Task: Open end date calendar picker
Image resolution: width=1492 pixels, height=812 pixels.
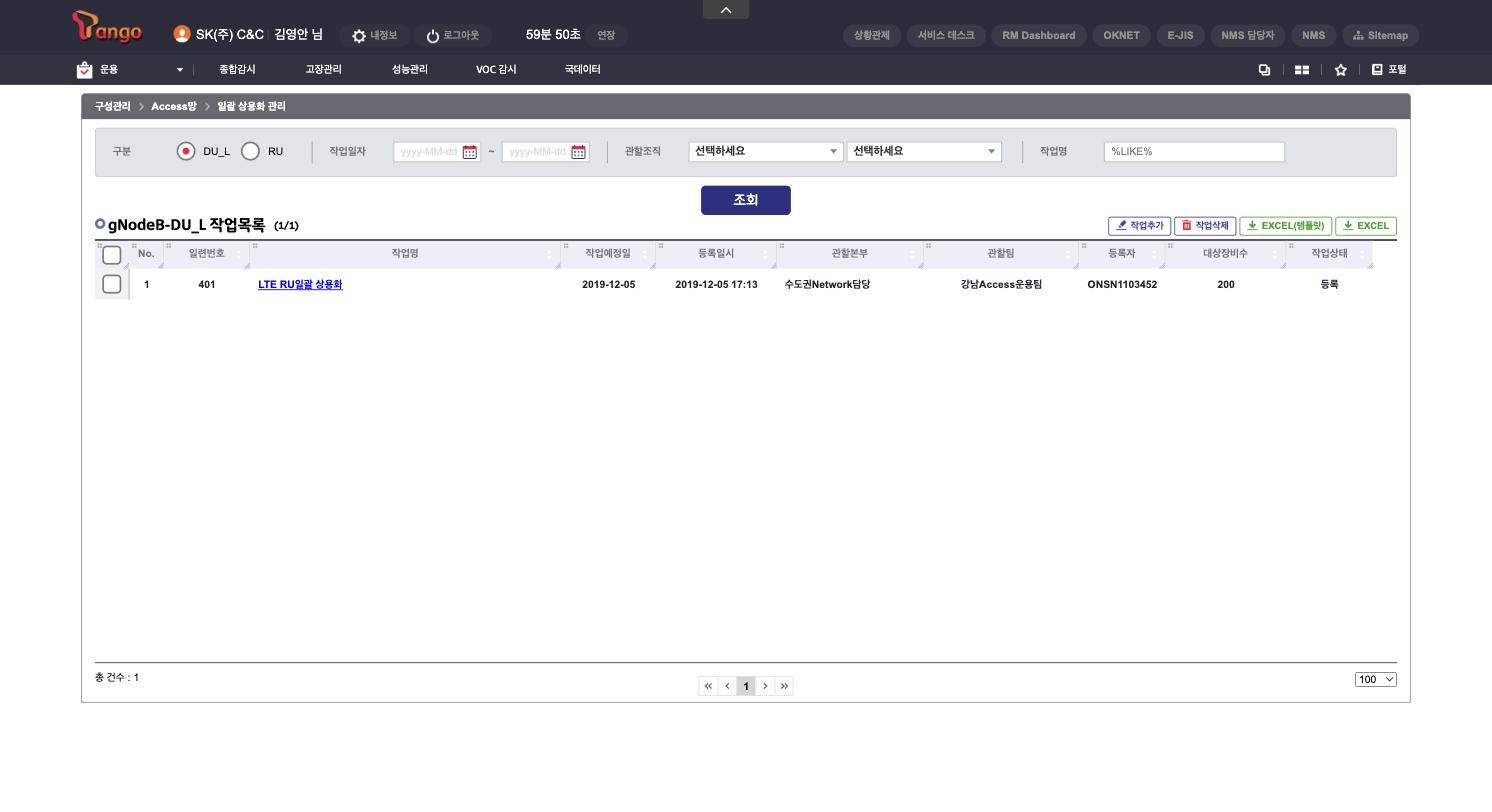Action: pyautogui.click(x=578, y=152)
